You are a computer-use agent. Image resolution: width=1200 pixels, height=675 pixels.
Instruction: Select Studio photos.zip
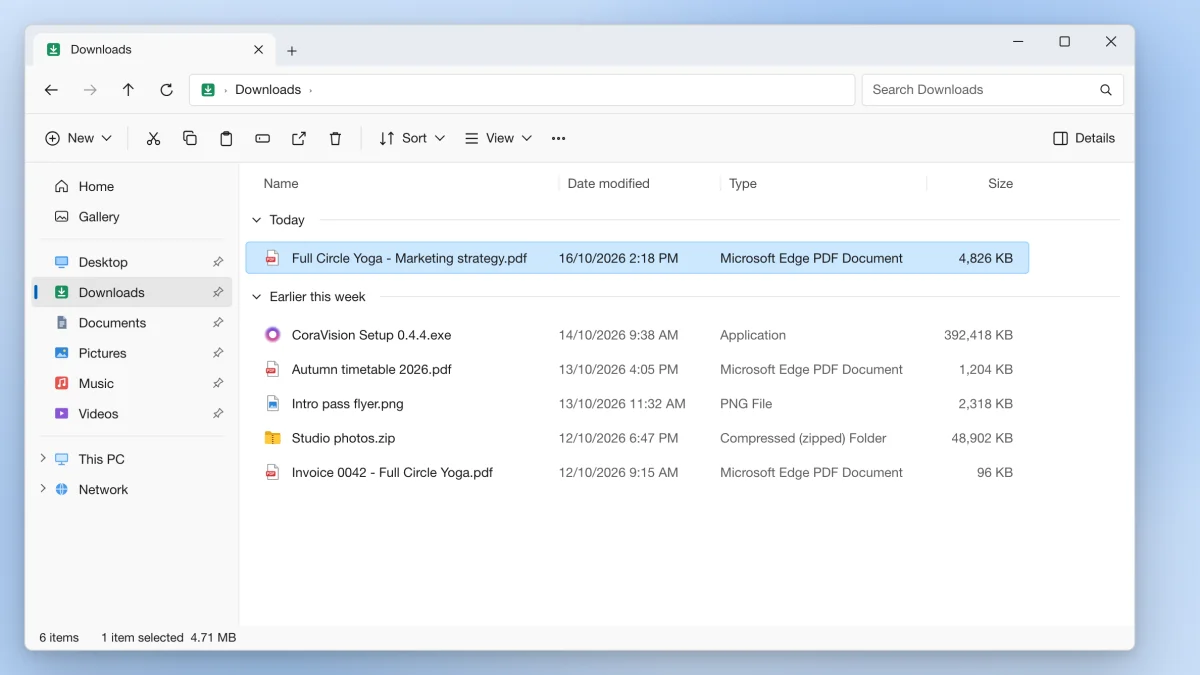tap(637, 438)
